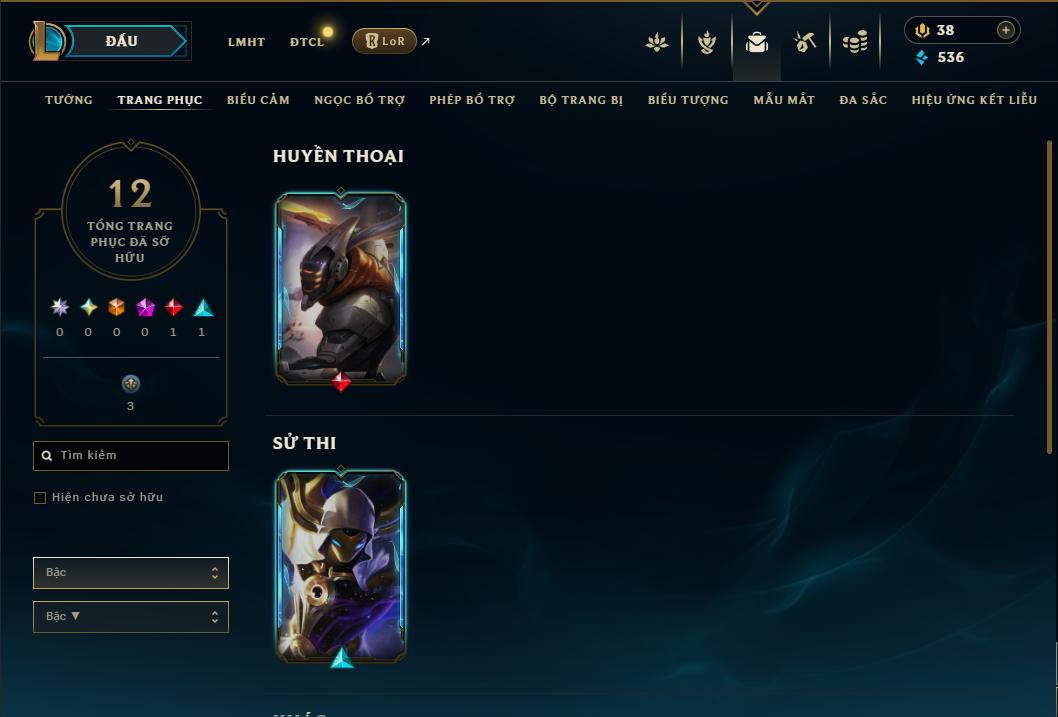1058x717 pixels.
Task: Open the LoR launcher link
Action: [x=384, y=41]
